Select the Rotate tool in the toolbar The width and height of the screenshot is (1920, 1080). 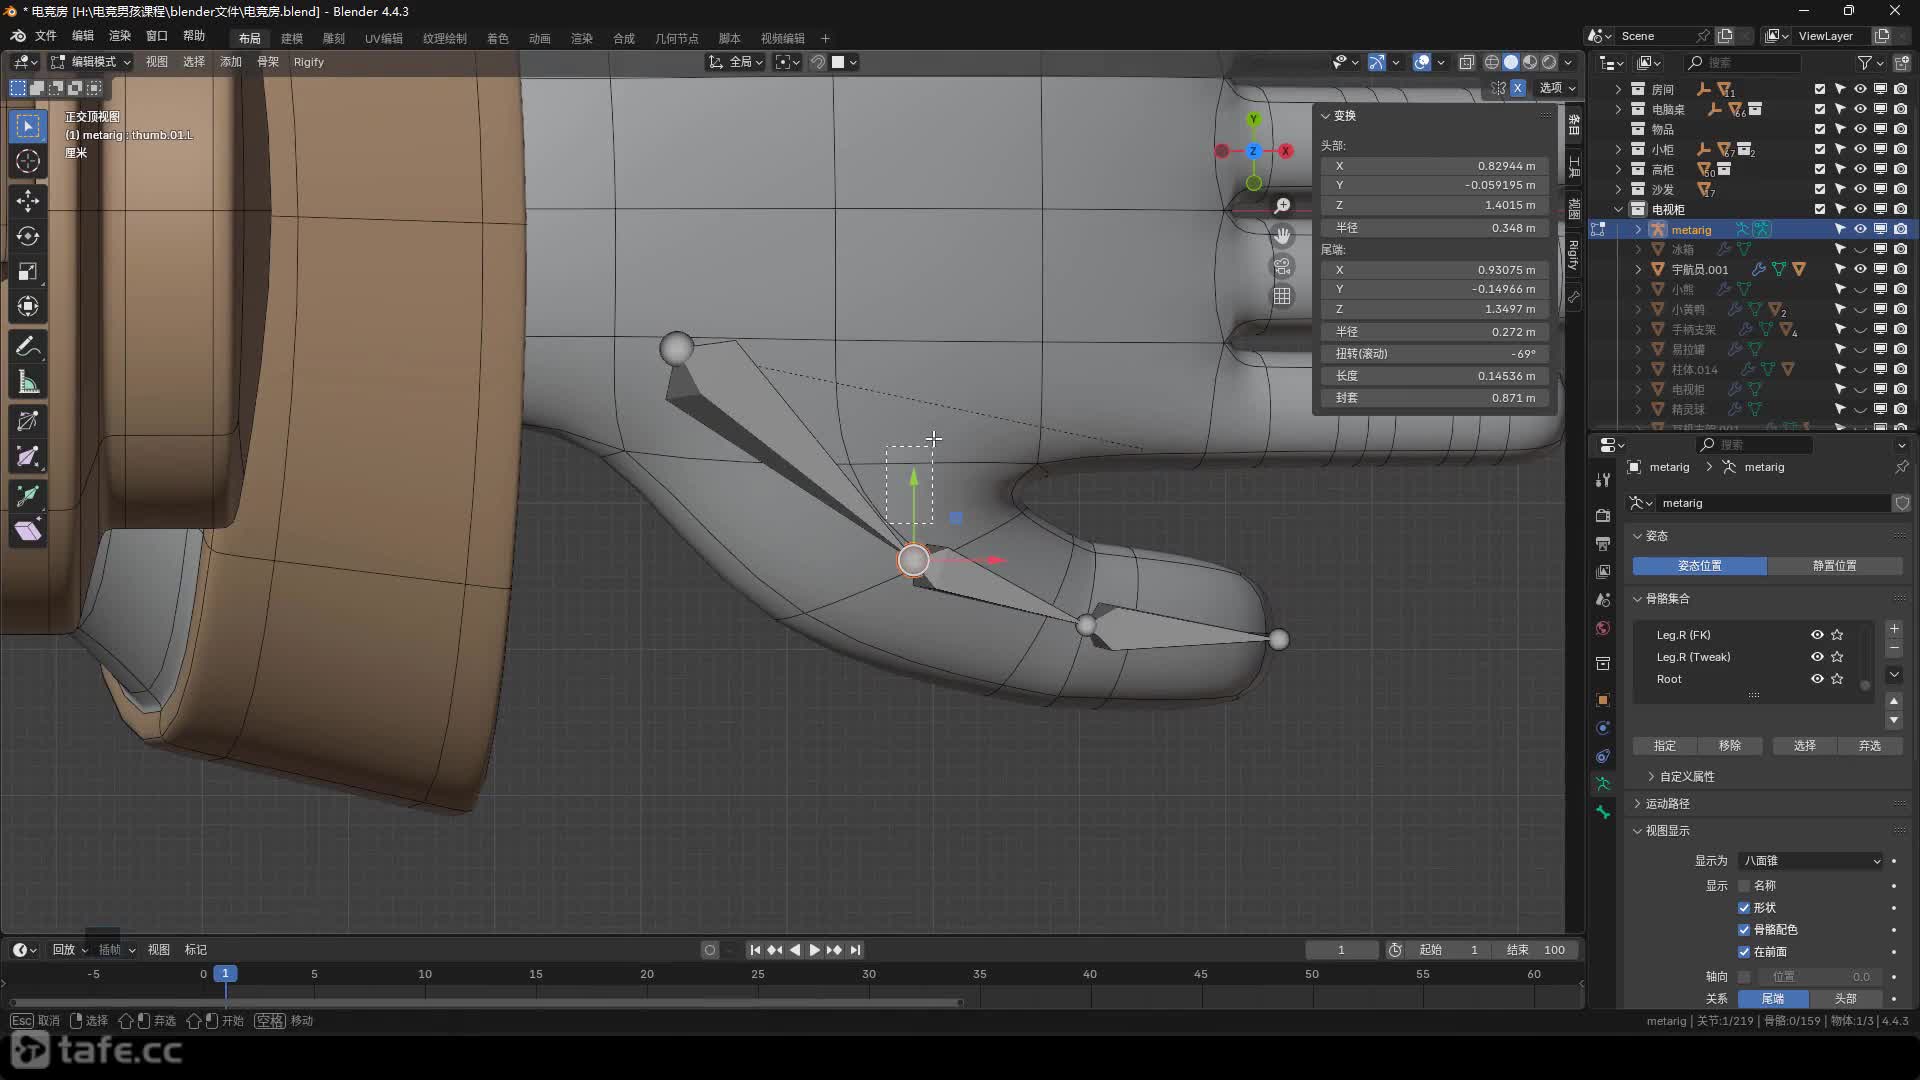click(28, 237)
